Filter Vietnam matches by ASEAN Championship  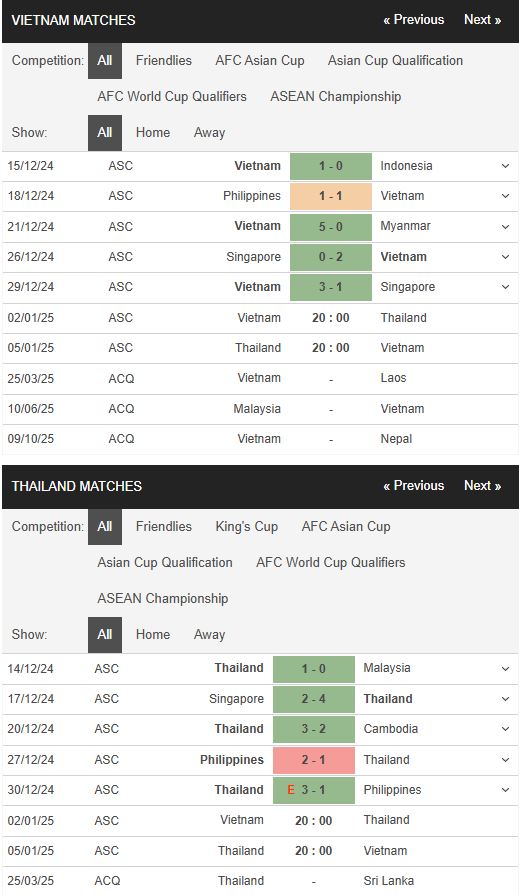click(336, 96)
